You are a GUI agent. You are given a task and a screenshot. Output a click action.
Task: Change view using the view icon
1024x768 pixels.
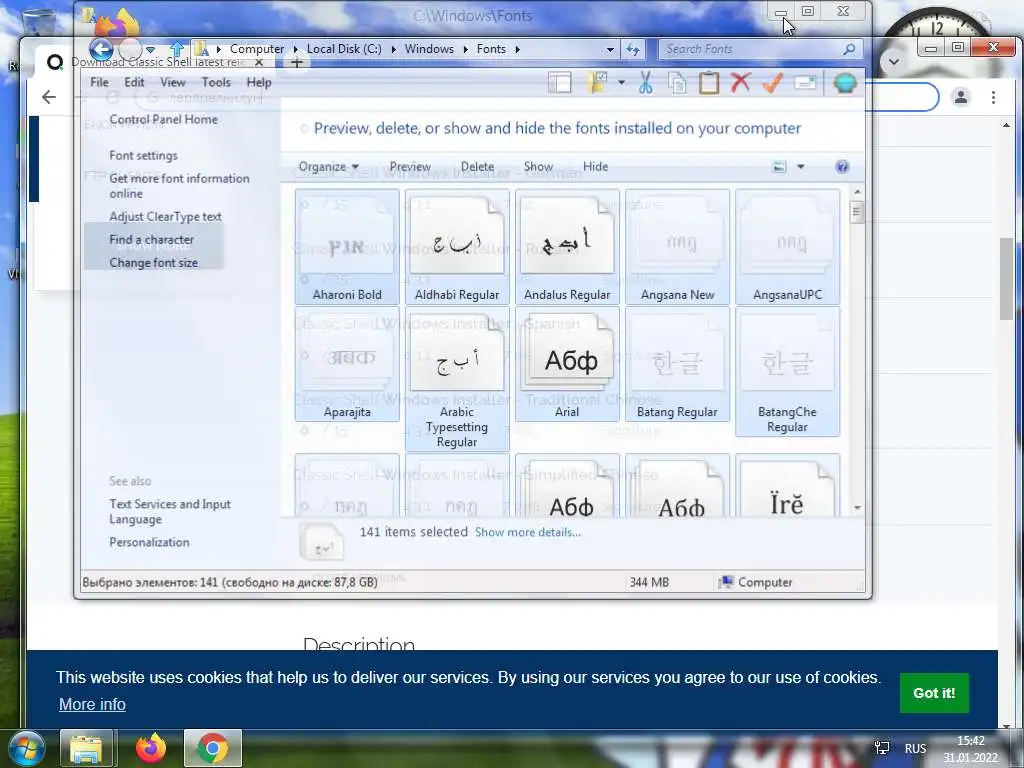[x=779, y=167]
